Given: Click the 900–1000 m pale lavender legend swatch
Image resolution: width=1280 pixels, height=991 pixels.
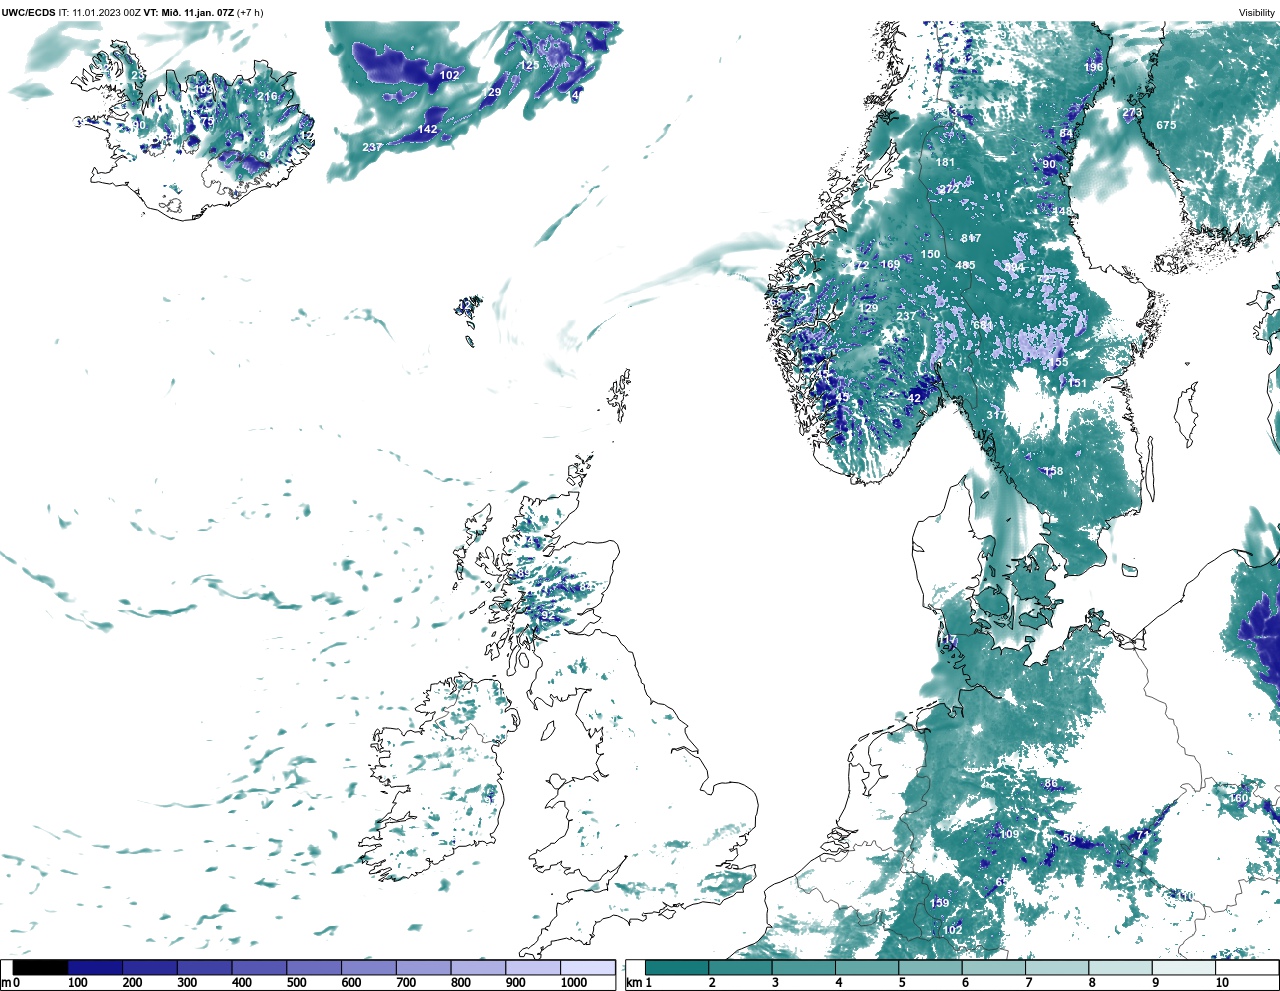Looking at the screenshot, I should pos(532,967).
